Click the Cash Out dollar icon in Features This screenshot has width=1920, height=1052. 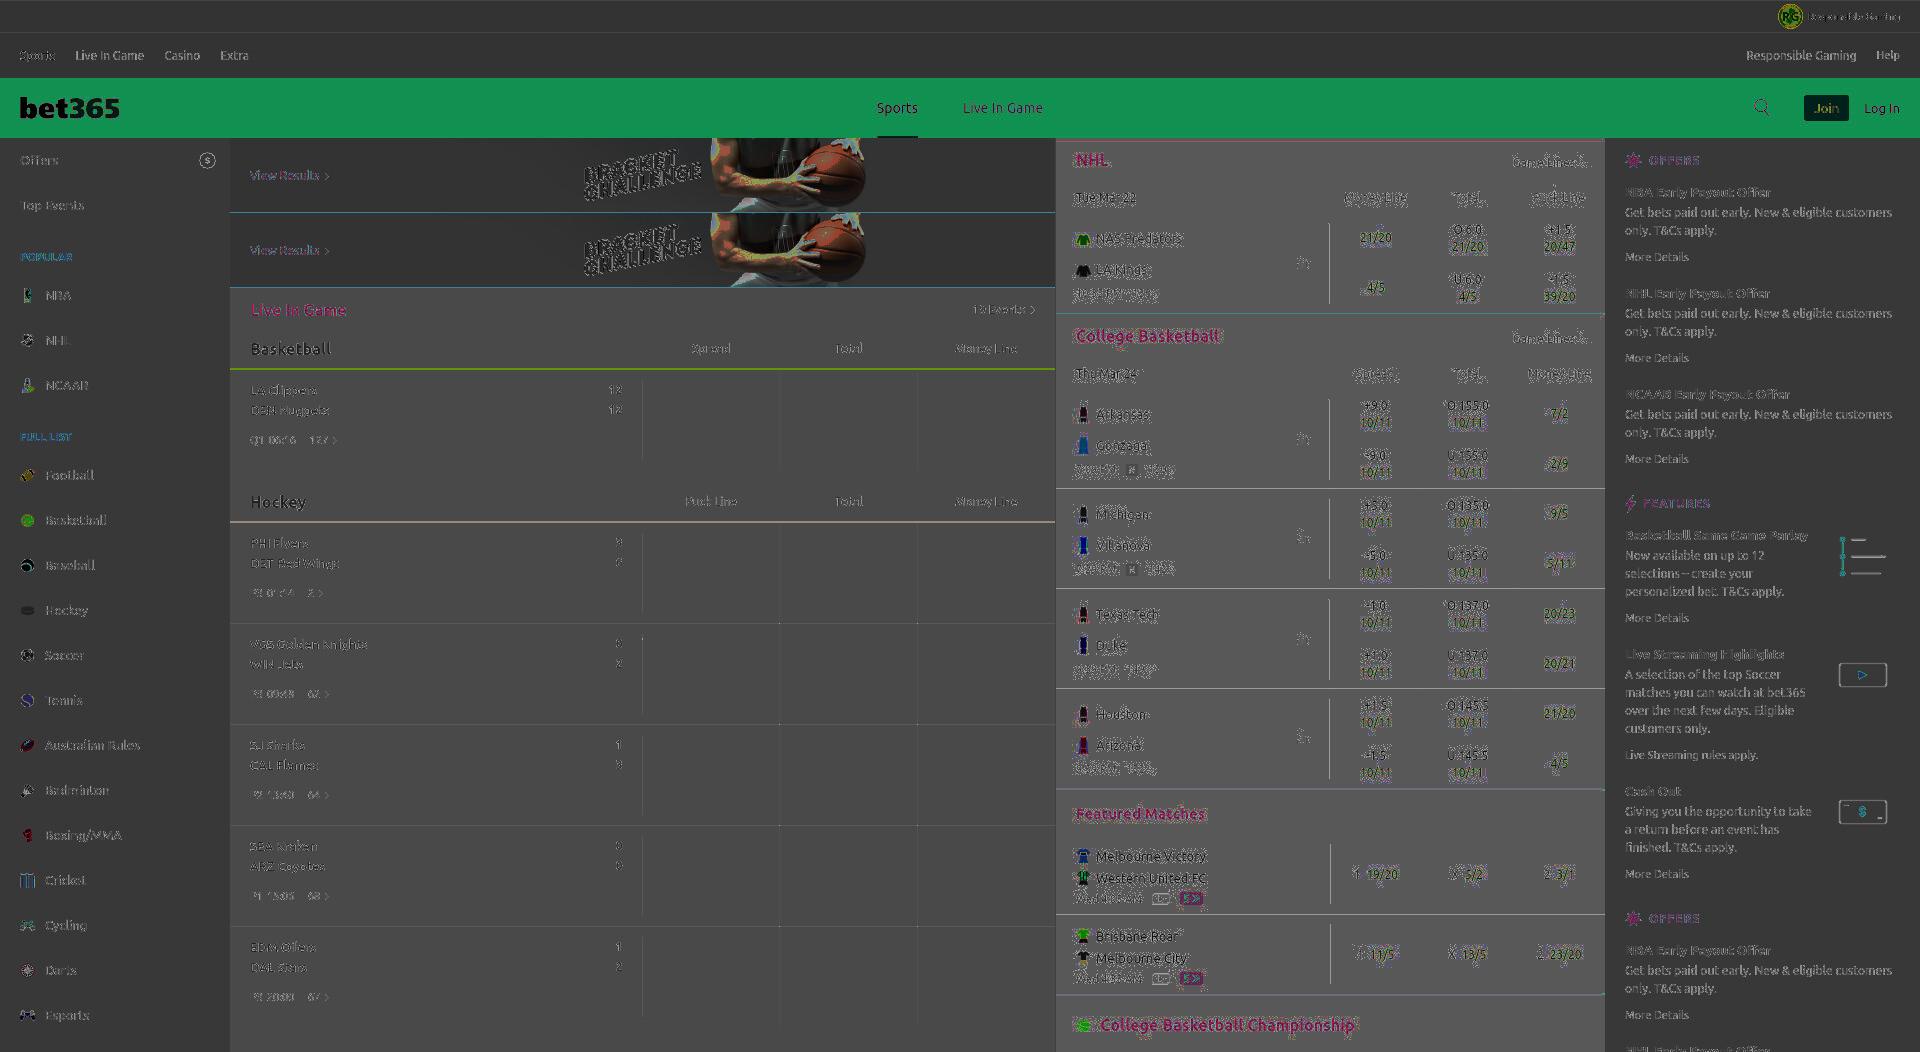tap(1862, 812)
